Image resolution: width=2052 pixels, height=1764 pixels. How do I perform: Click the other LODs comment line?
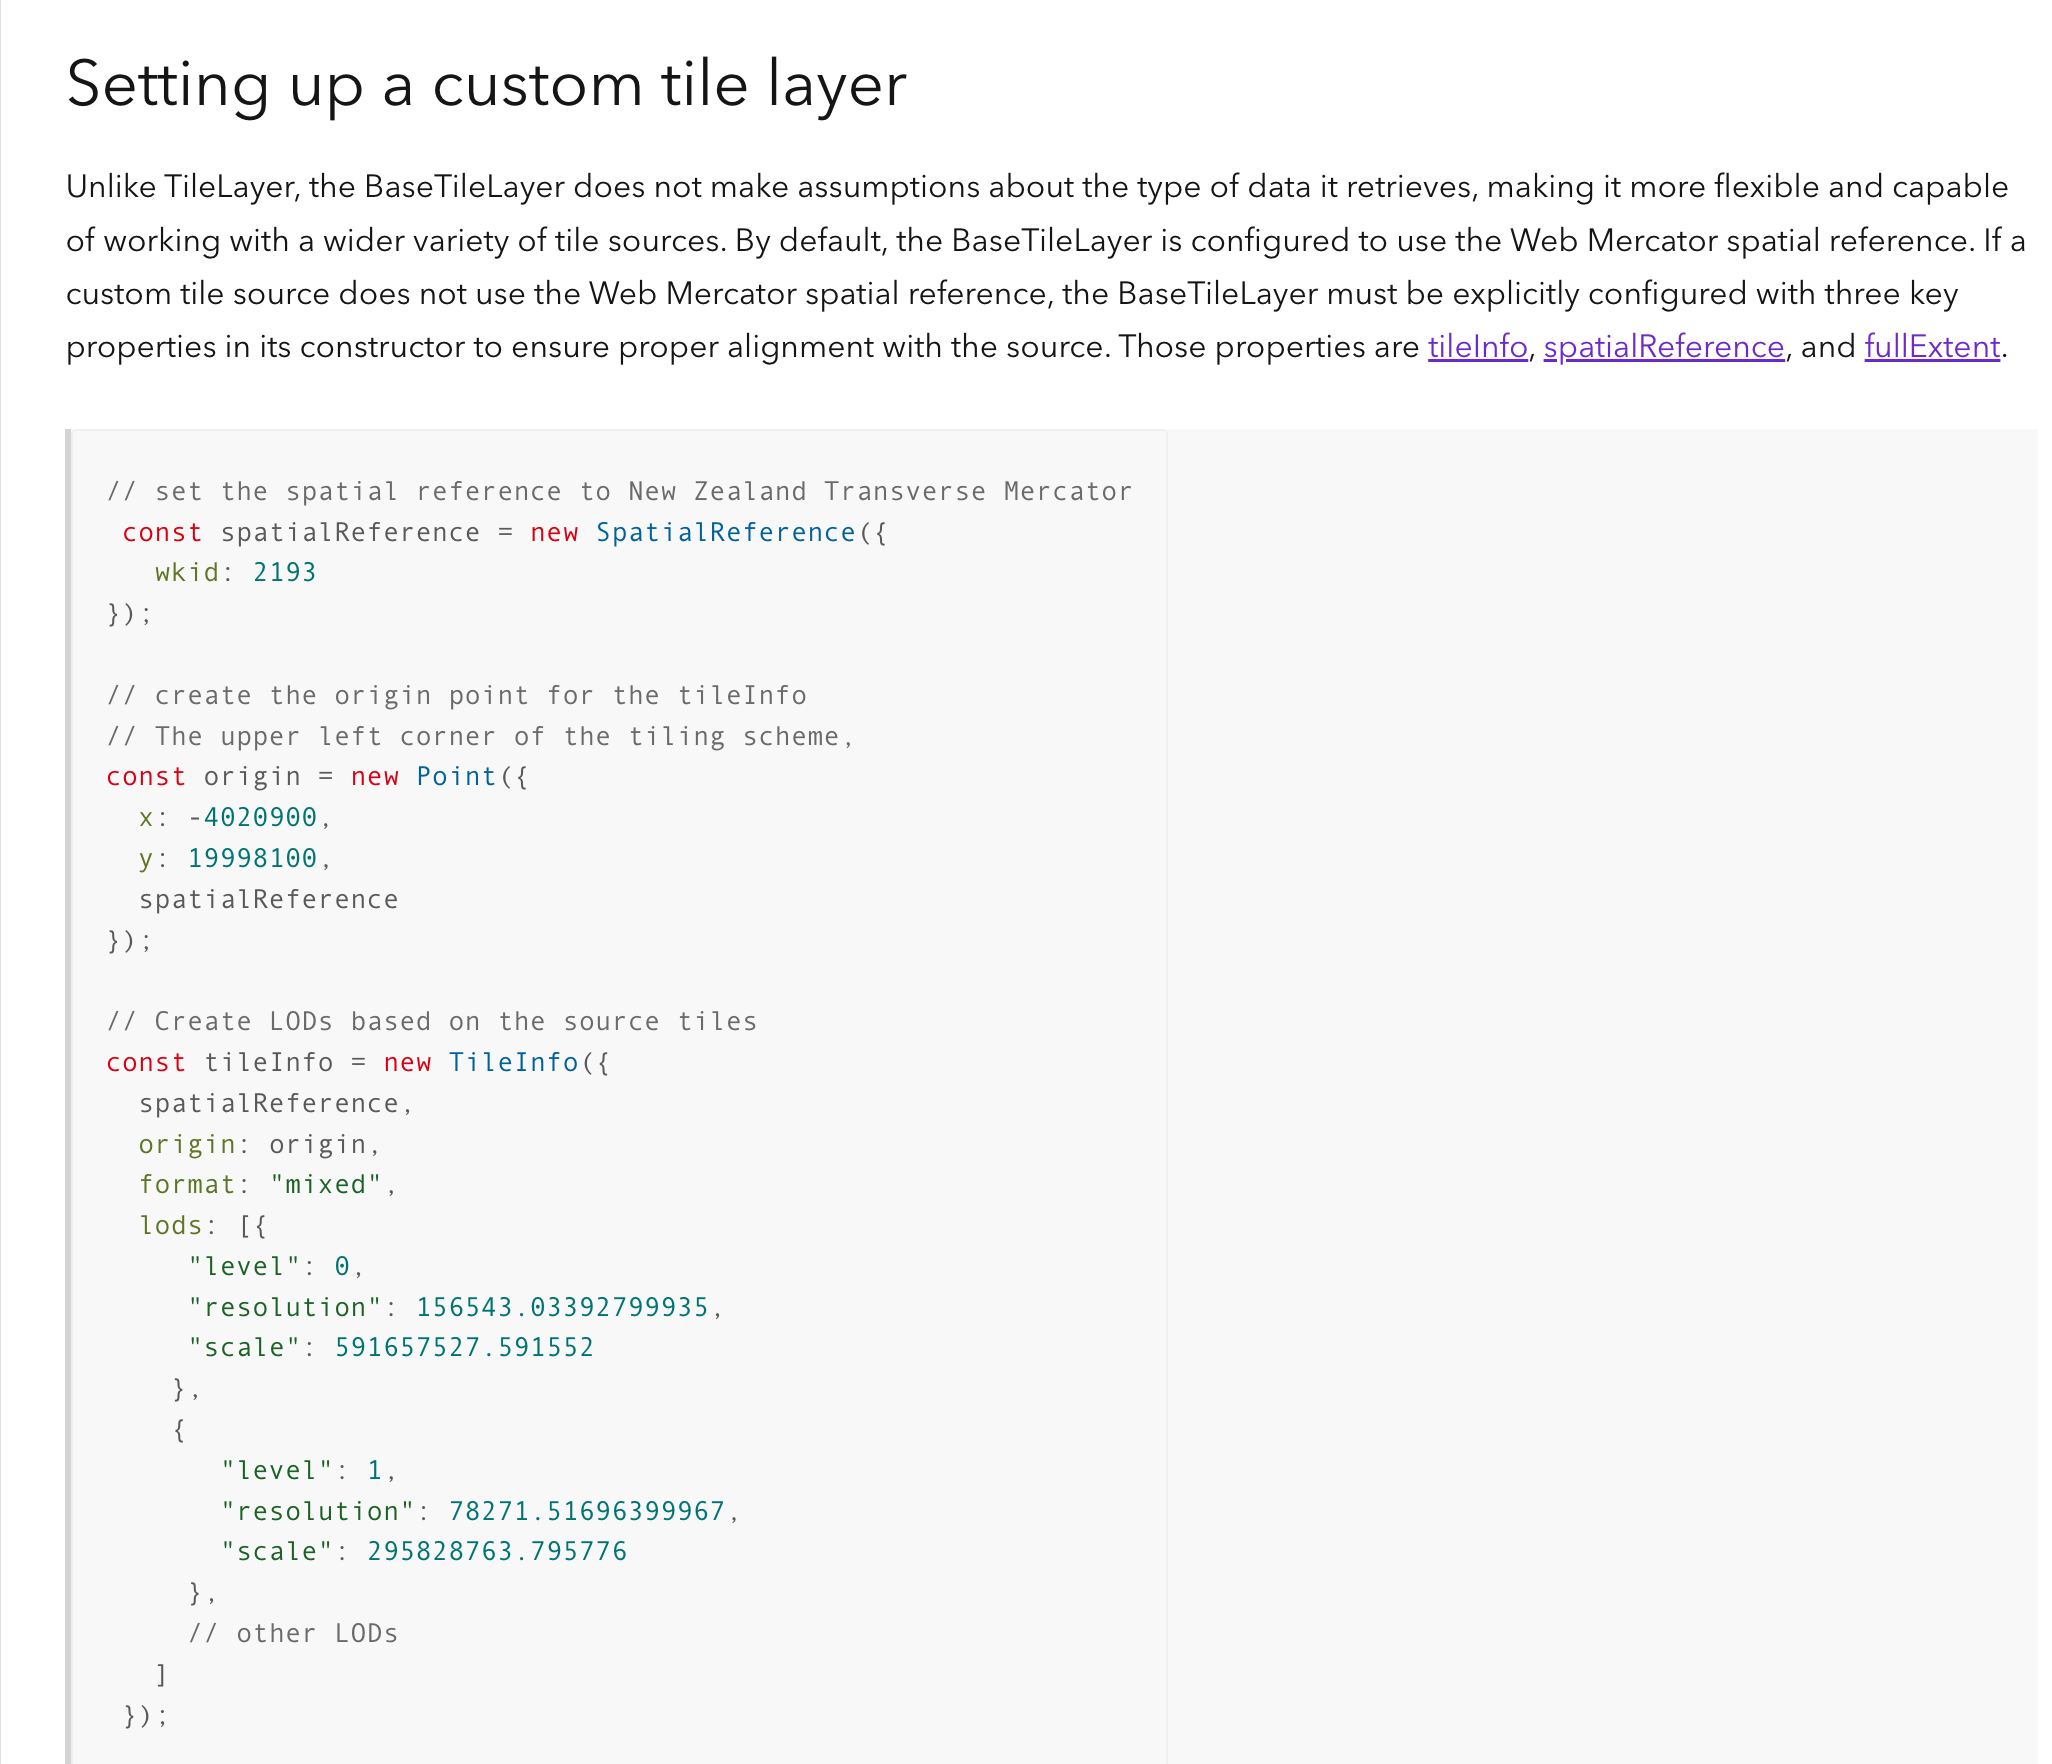tap(295, 1633)
